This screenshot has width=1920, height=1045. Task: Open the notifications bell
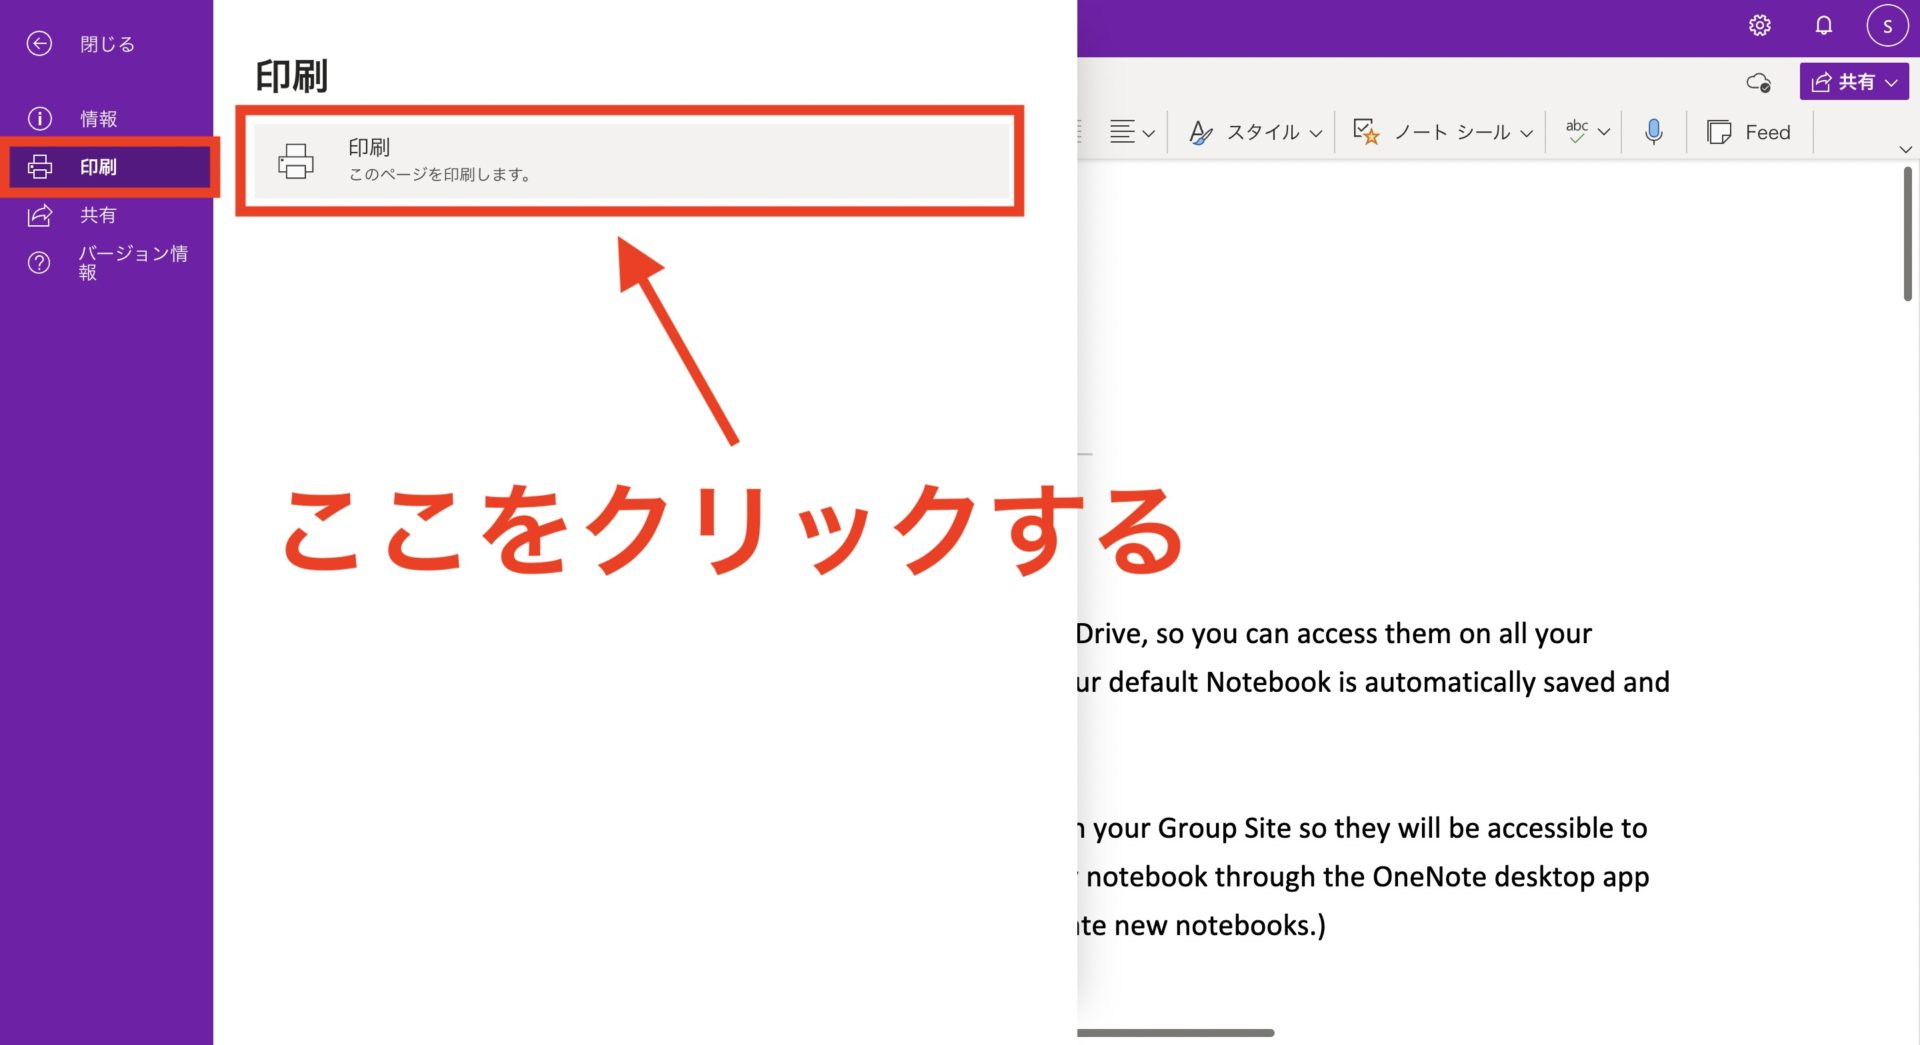point(1823,26)
